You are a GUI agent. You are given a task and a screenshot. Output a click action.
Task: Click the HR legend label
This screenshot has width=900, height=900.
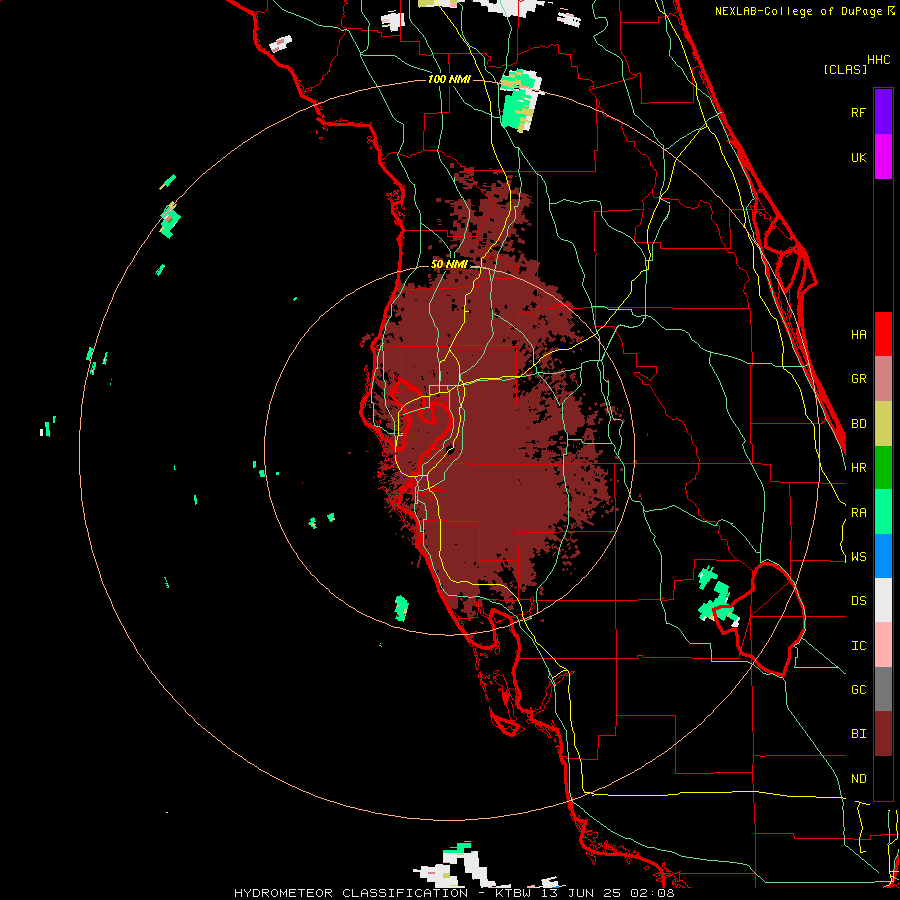click(859, 468)
